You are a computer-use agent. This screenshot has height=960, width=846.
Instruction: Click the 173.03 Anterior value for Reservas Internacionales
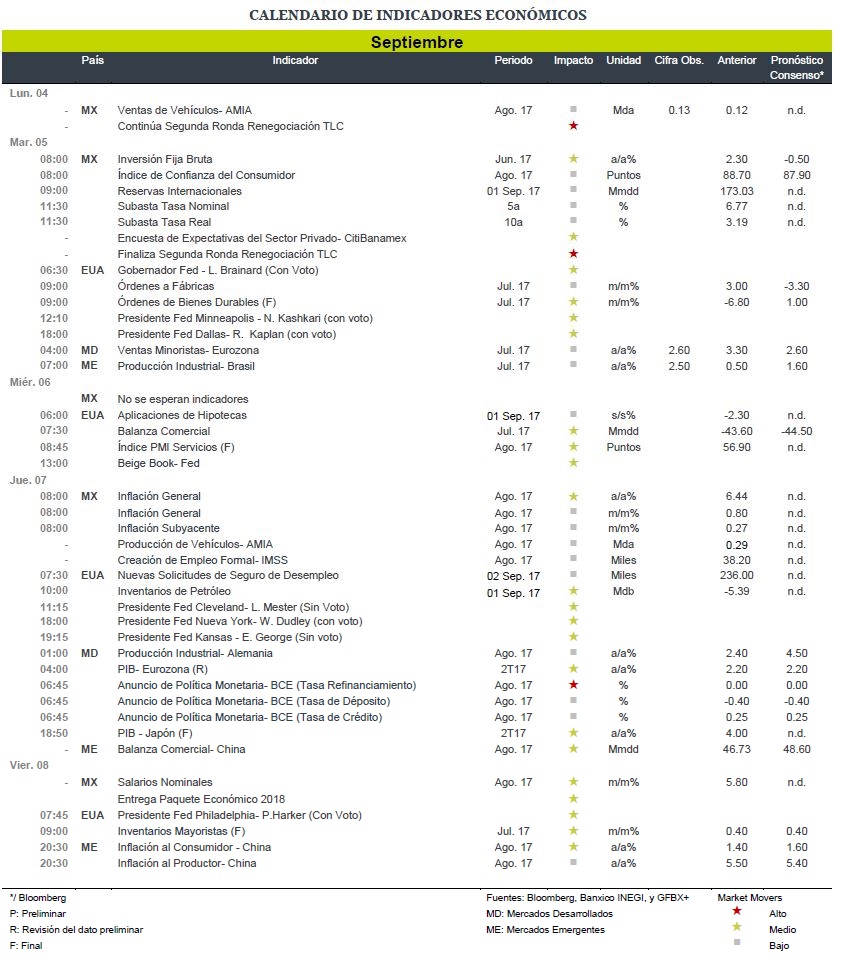click(x=736, y=191)
